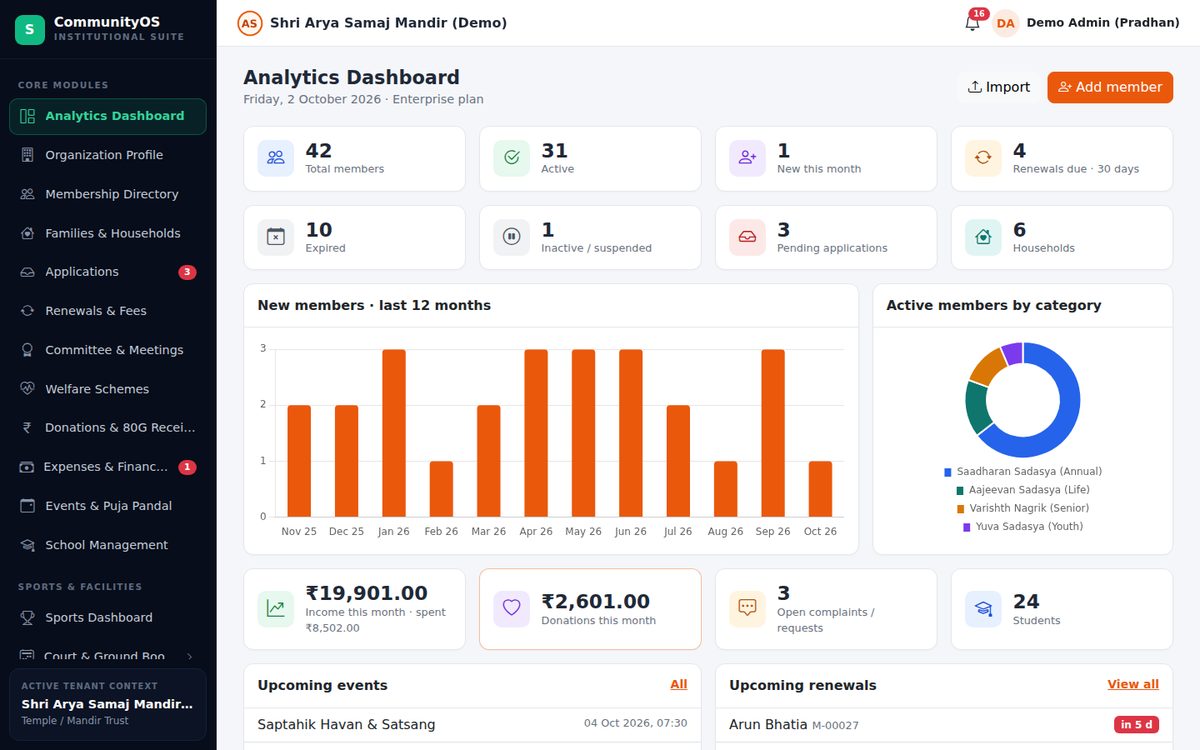Click the 'New members · last 12 months' heading
The width and height of the screenshot is (1200, 750).
coord(374,306)
